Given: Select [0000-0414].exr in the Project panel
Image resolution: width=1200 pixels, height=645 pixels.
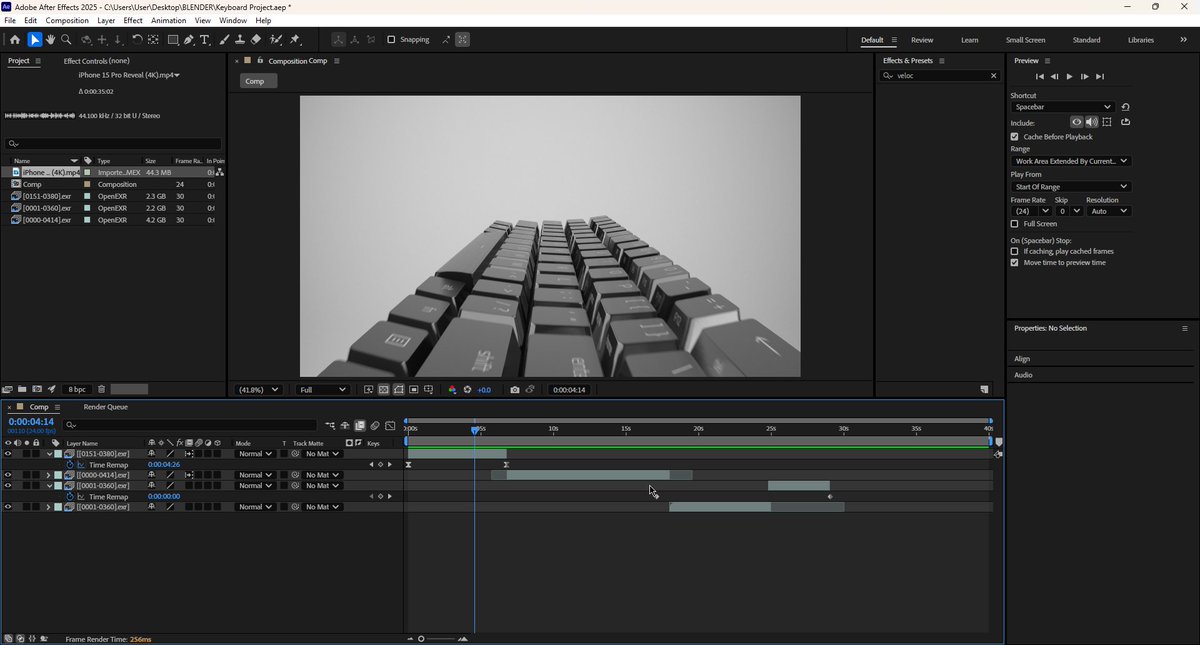Looking at the screenshot, I should click(x=46, y=220).
